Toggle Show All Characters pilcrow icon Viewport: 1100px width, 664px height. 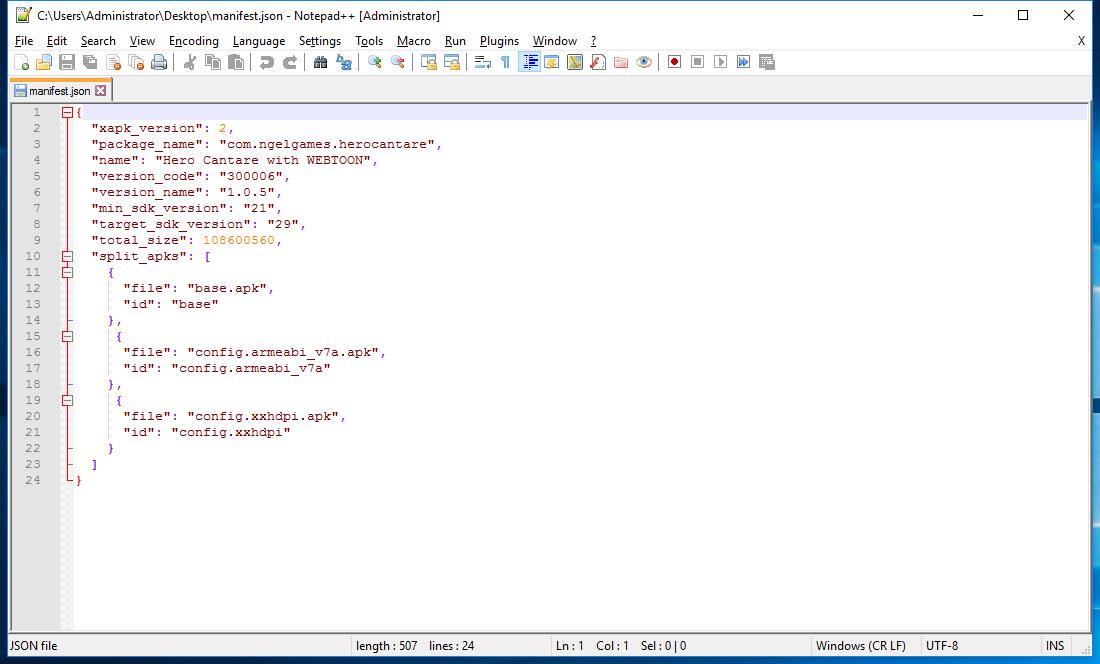[x=505, y=62]
